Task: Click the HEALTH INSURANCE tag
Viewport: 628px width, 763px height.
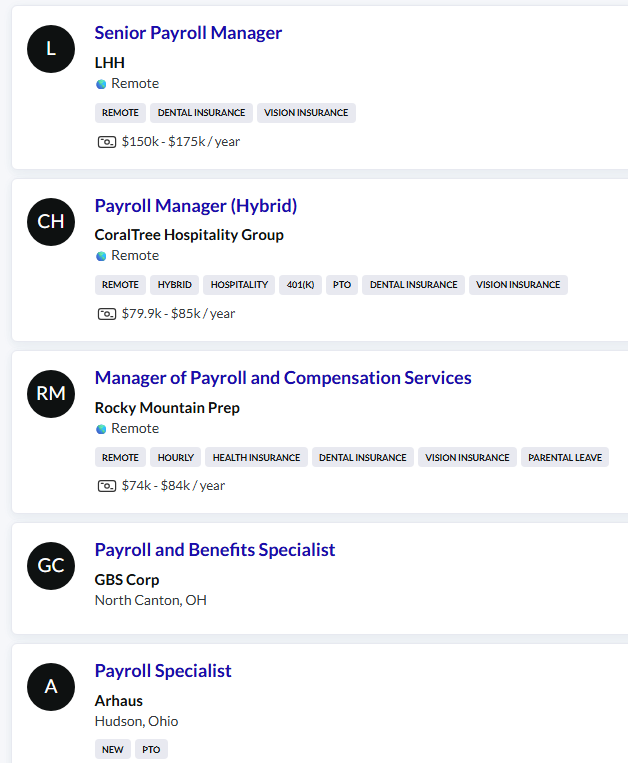Action: click(256, 457)
